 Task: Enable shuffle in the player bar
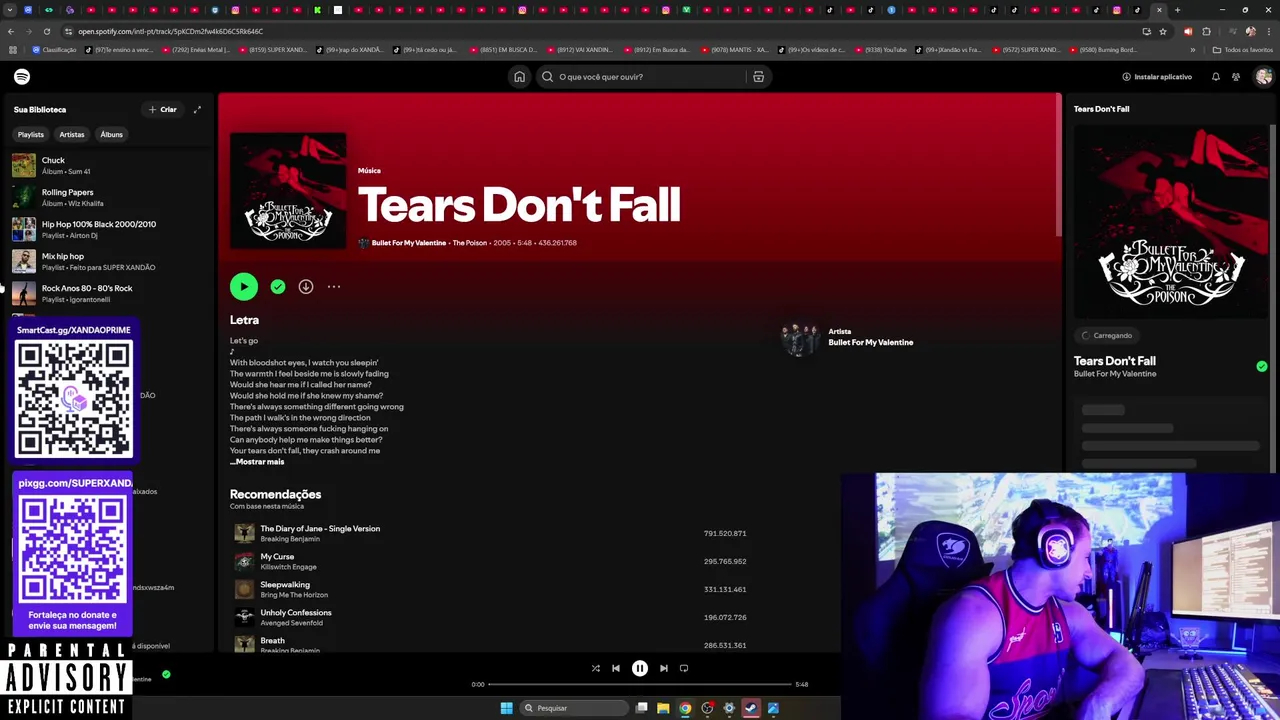tap(595, 668)
